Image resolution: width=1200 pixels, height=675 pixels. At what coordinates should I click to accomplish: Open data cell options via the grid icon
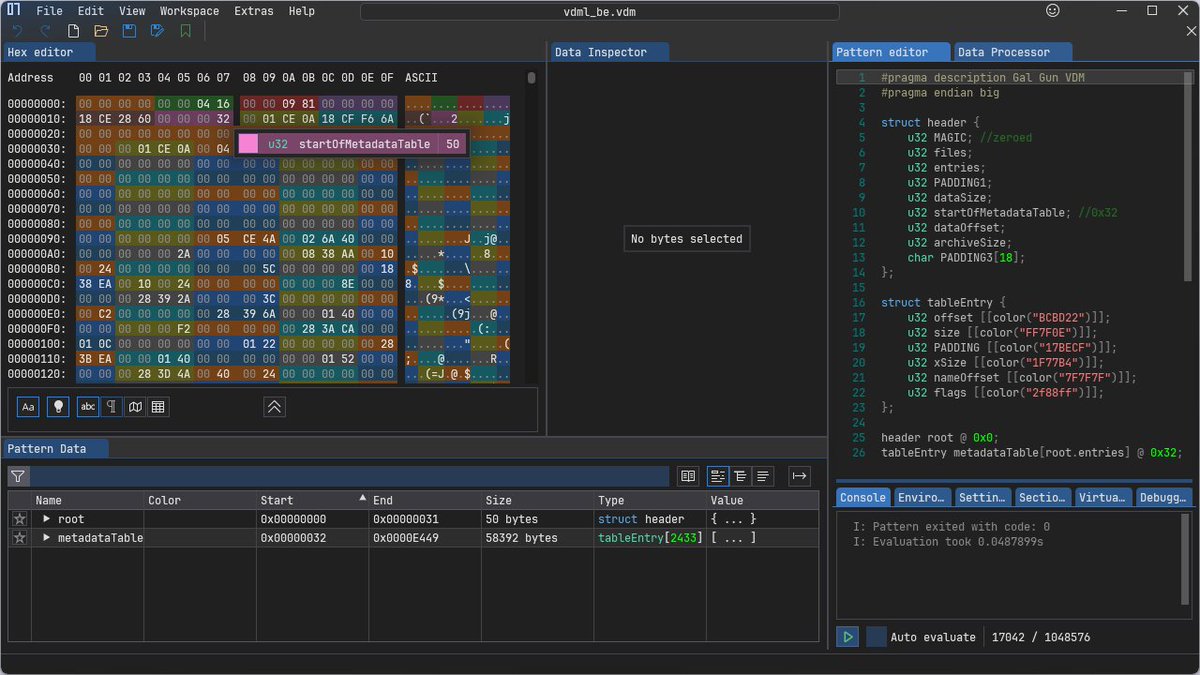click(x=158, y=406)
